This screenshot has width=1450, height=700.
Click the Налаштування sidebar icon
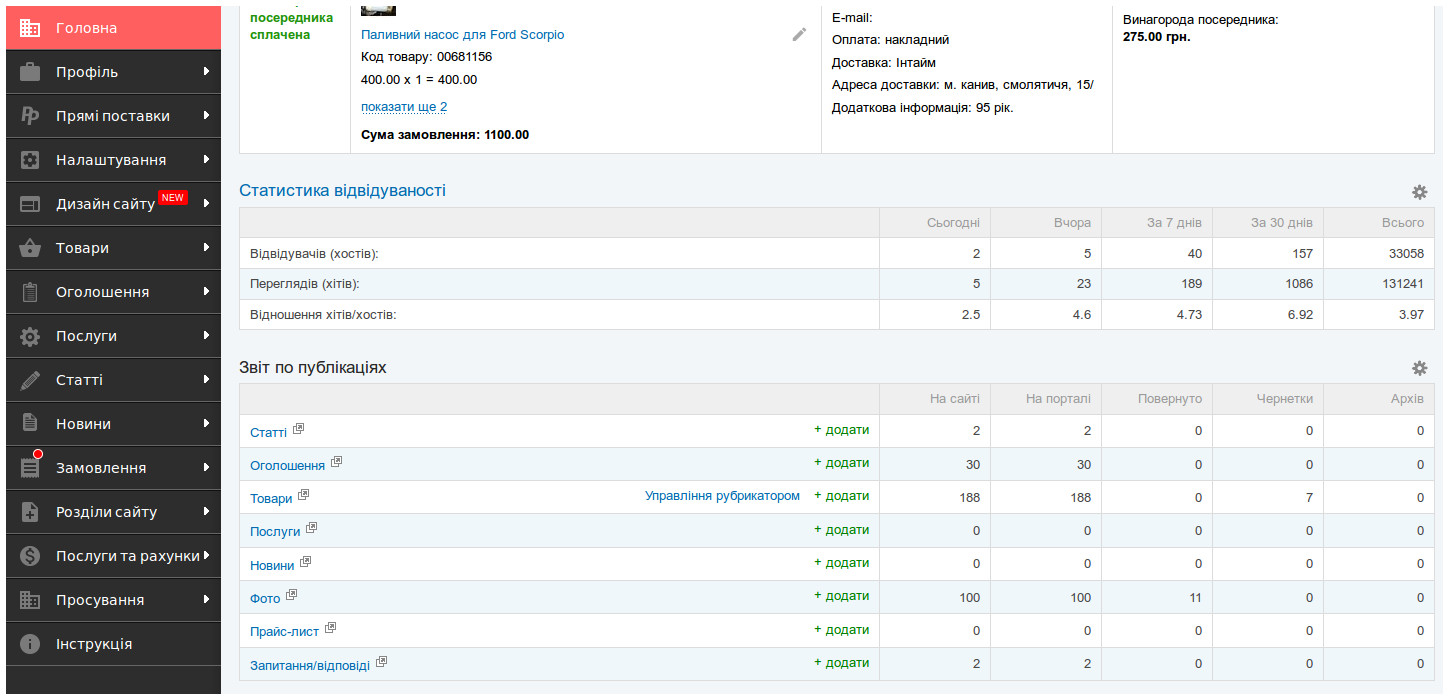pos(30,160)
